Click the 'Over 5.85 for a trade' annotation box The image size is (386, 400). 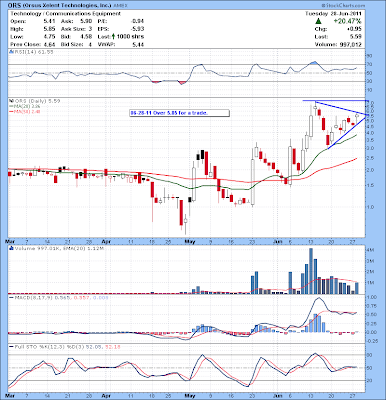tap(179, 113)
